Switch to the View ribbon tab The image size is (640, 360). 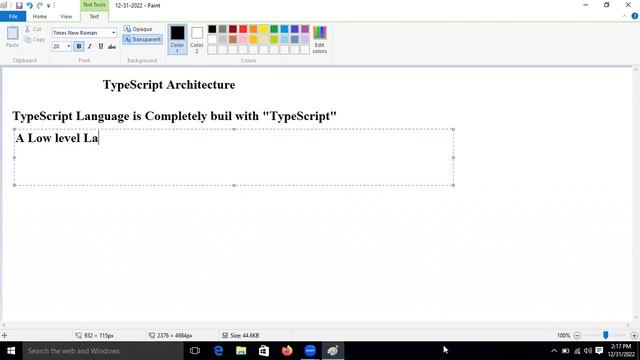(x=66, y=16)
